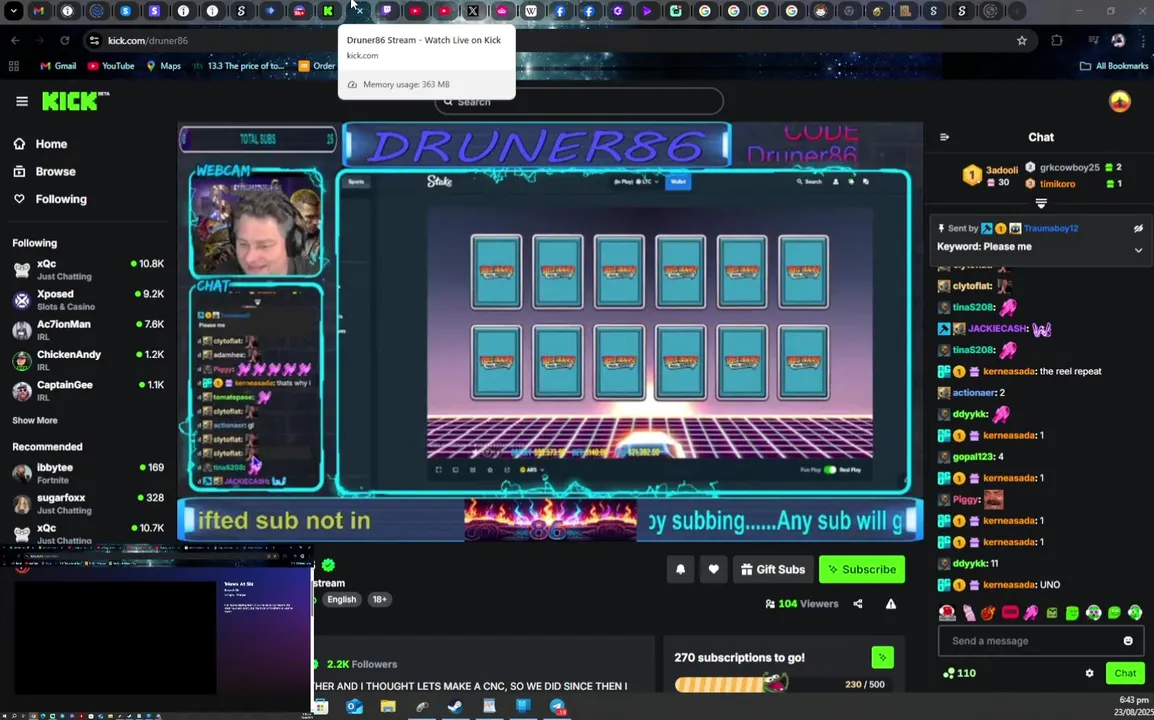Image resolution: width=1154 pixels, height=720 pixels.
Task: Hide the pinned message with the eye-slash icon
Action: pos(1138,228)
